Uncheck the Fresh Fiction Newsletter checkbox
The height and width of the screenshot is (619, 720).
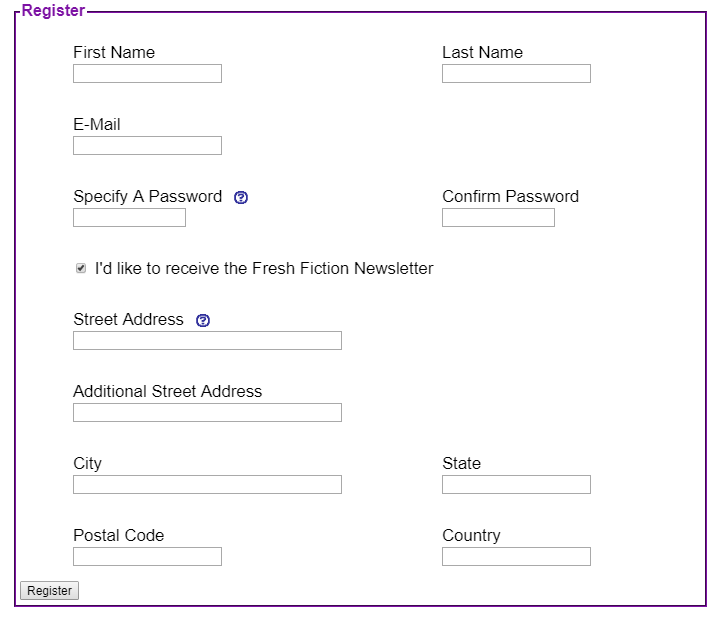coord(81,268)
